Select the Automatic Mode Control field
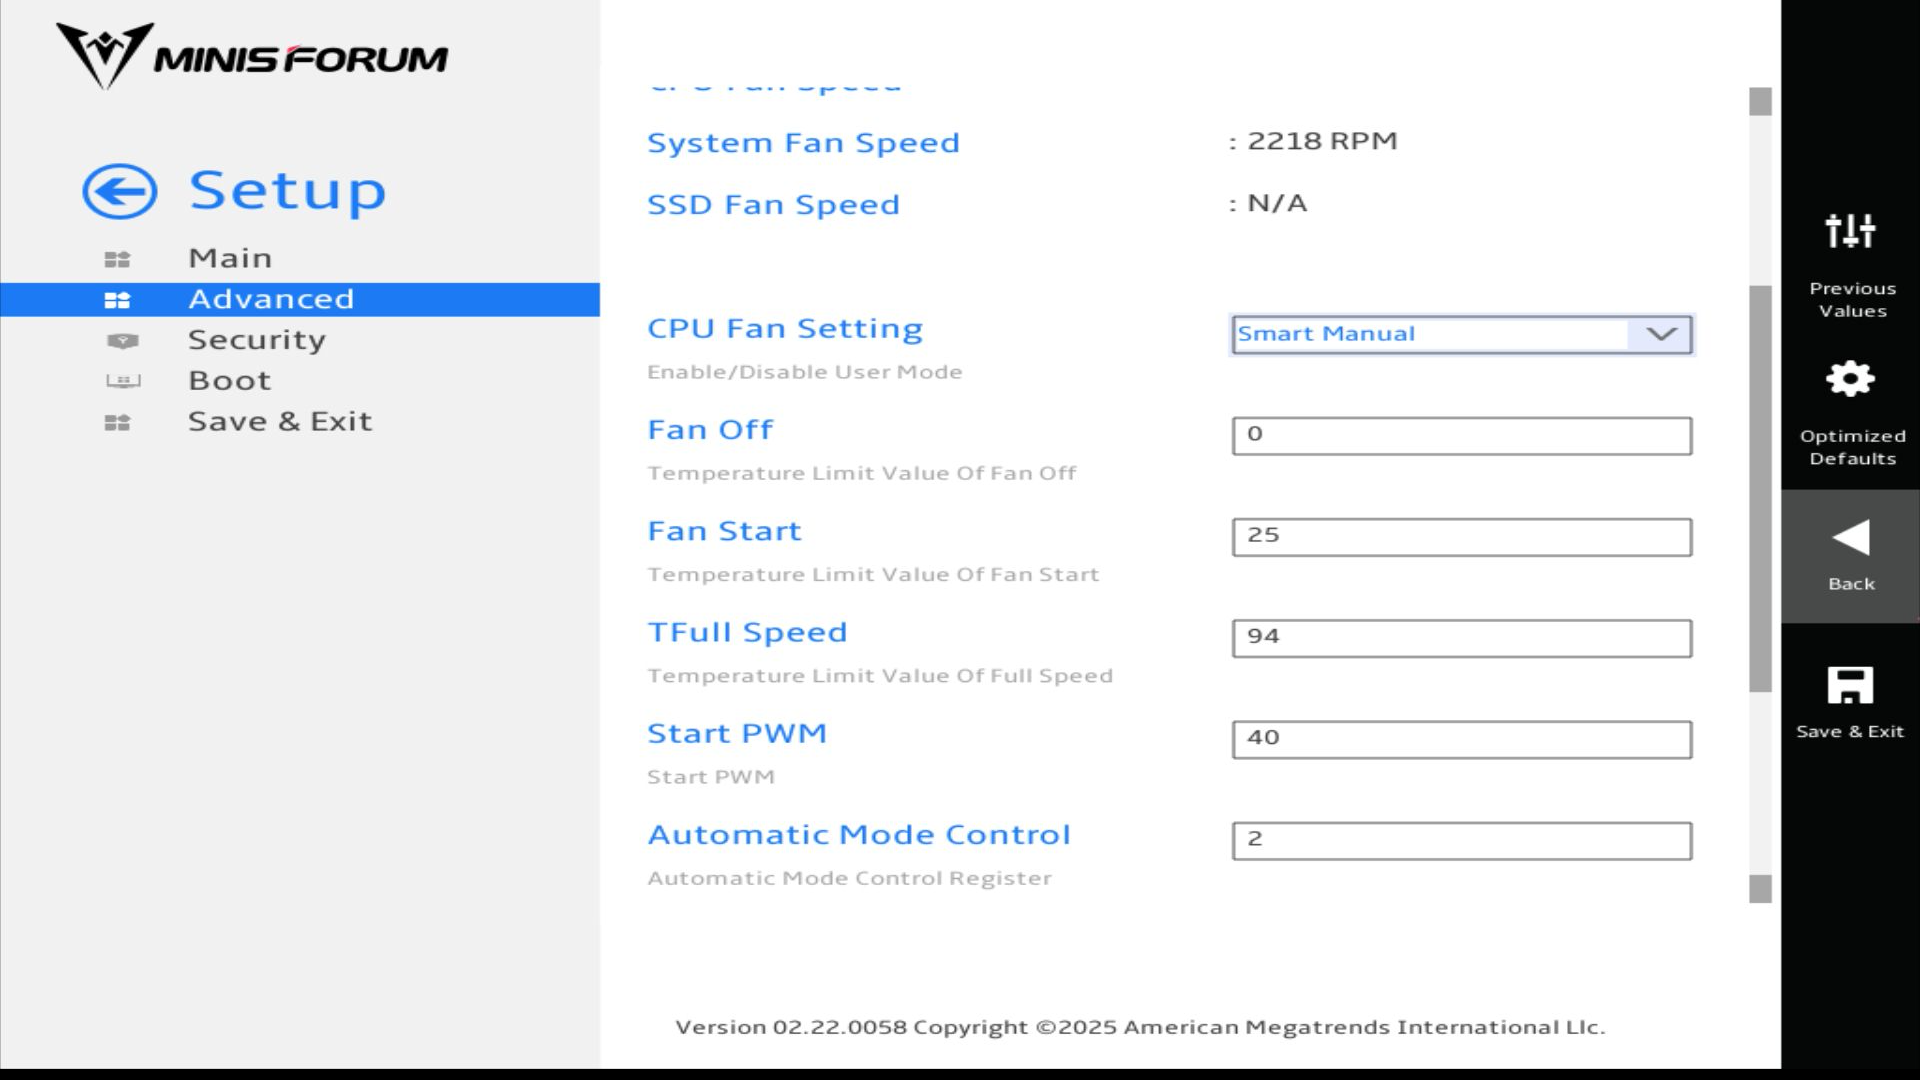Screen dimensions: 1920x1080 click(1461, 840)
